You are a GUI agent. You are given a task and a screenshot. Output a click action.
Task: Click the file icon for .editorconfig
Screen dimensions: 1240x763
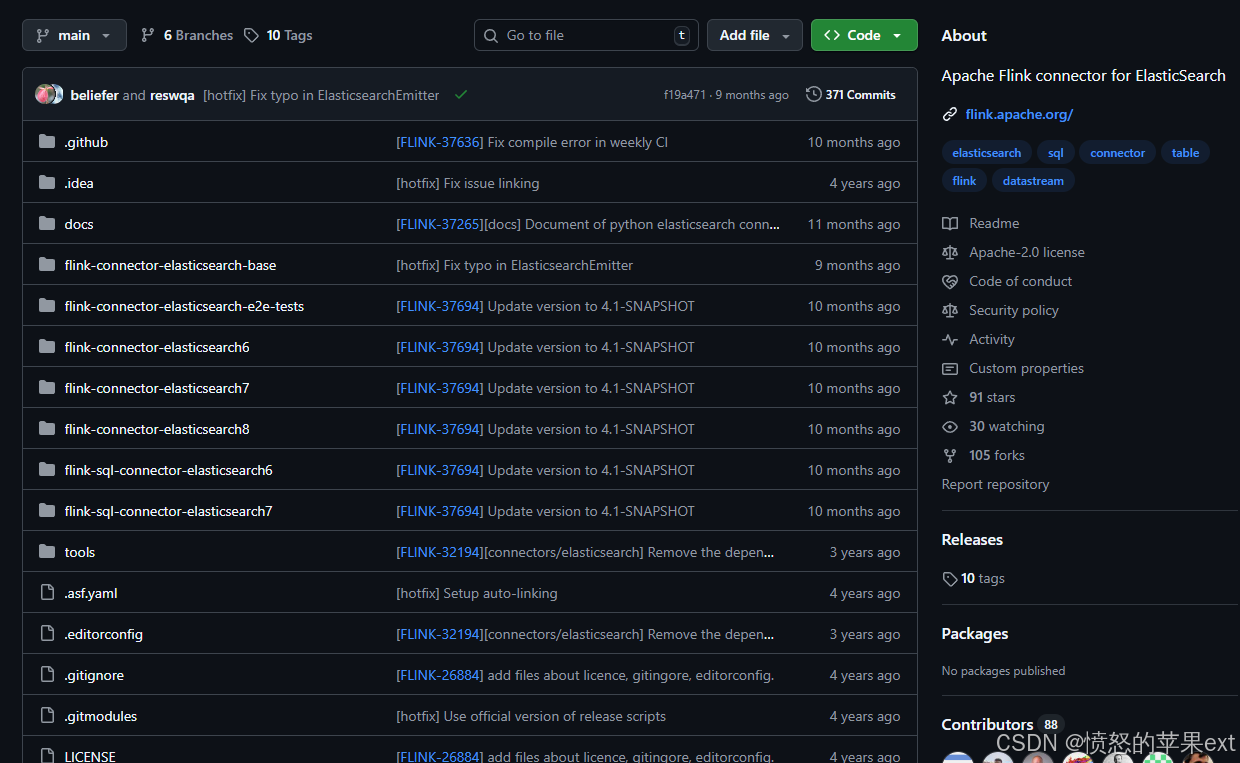point(47,634)
